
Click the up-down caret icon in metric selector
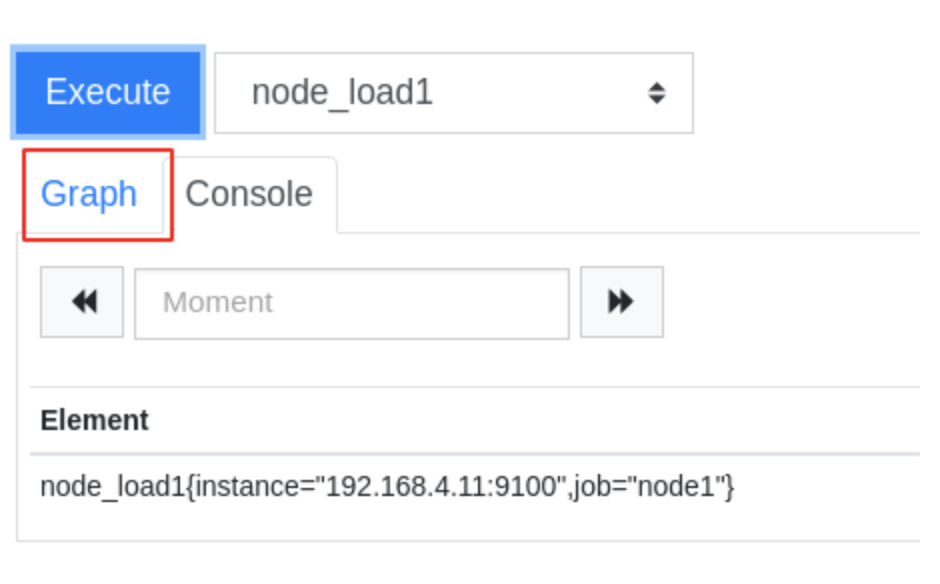[x=656, y=93]
